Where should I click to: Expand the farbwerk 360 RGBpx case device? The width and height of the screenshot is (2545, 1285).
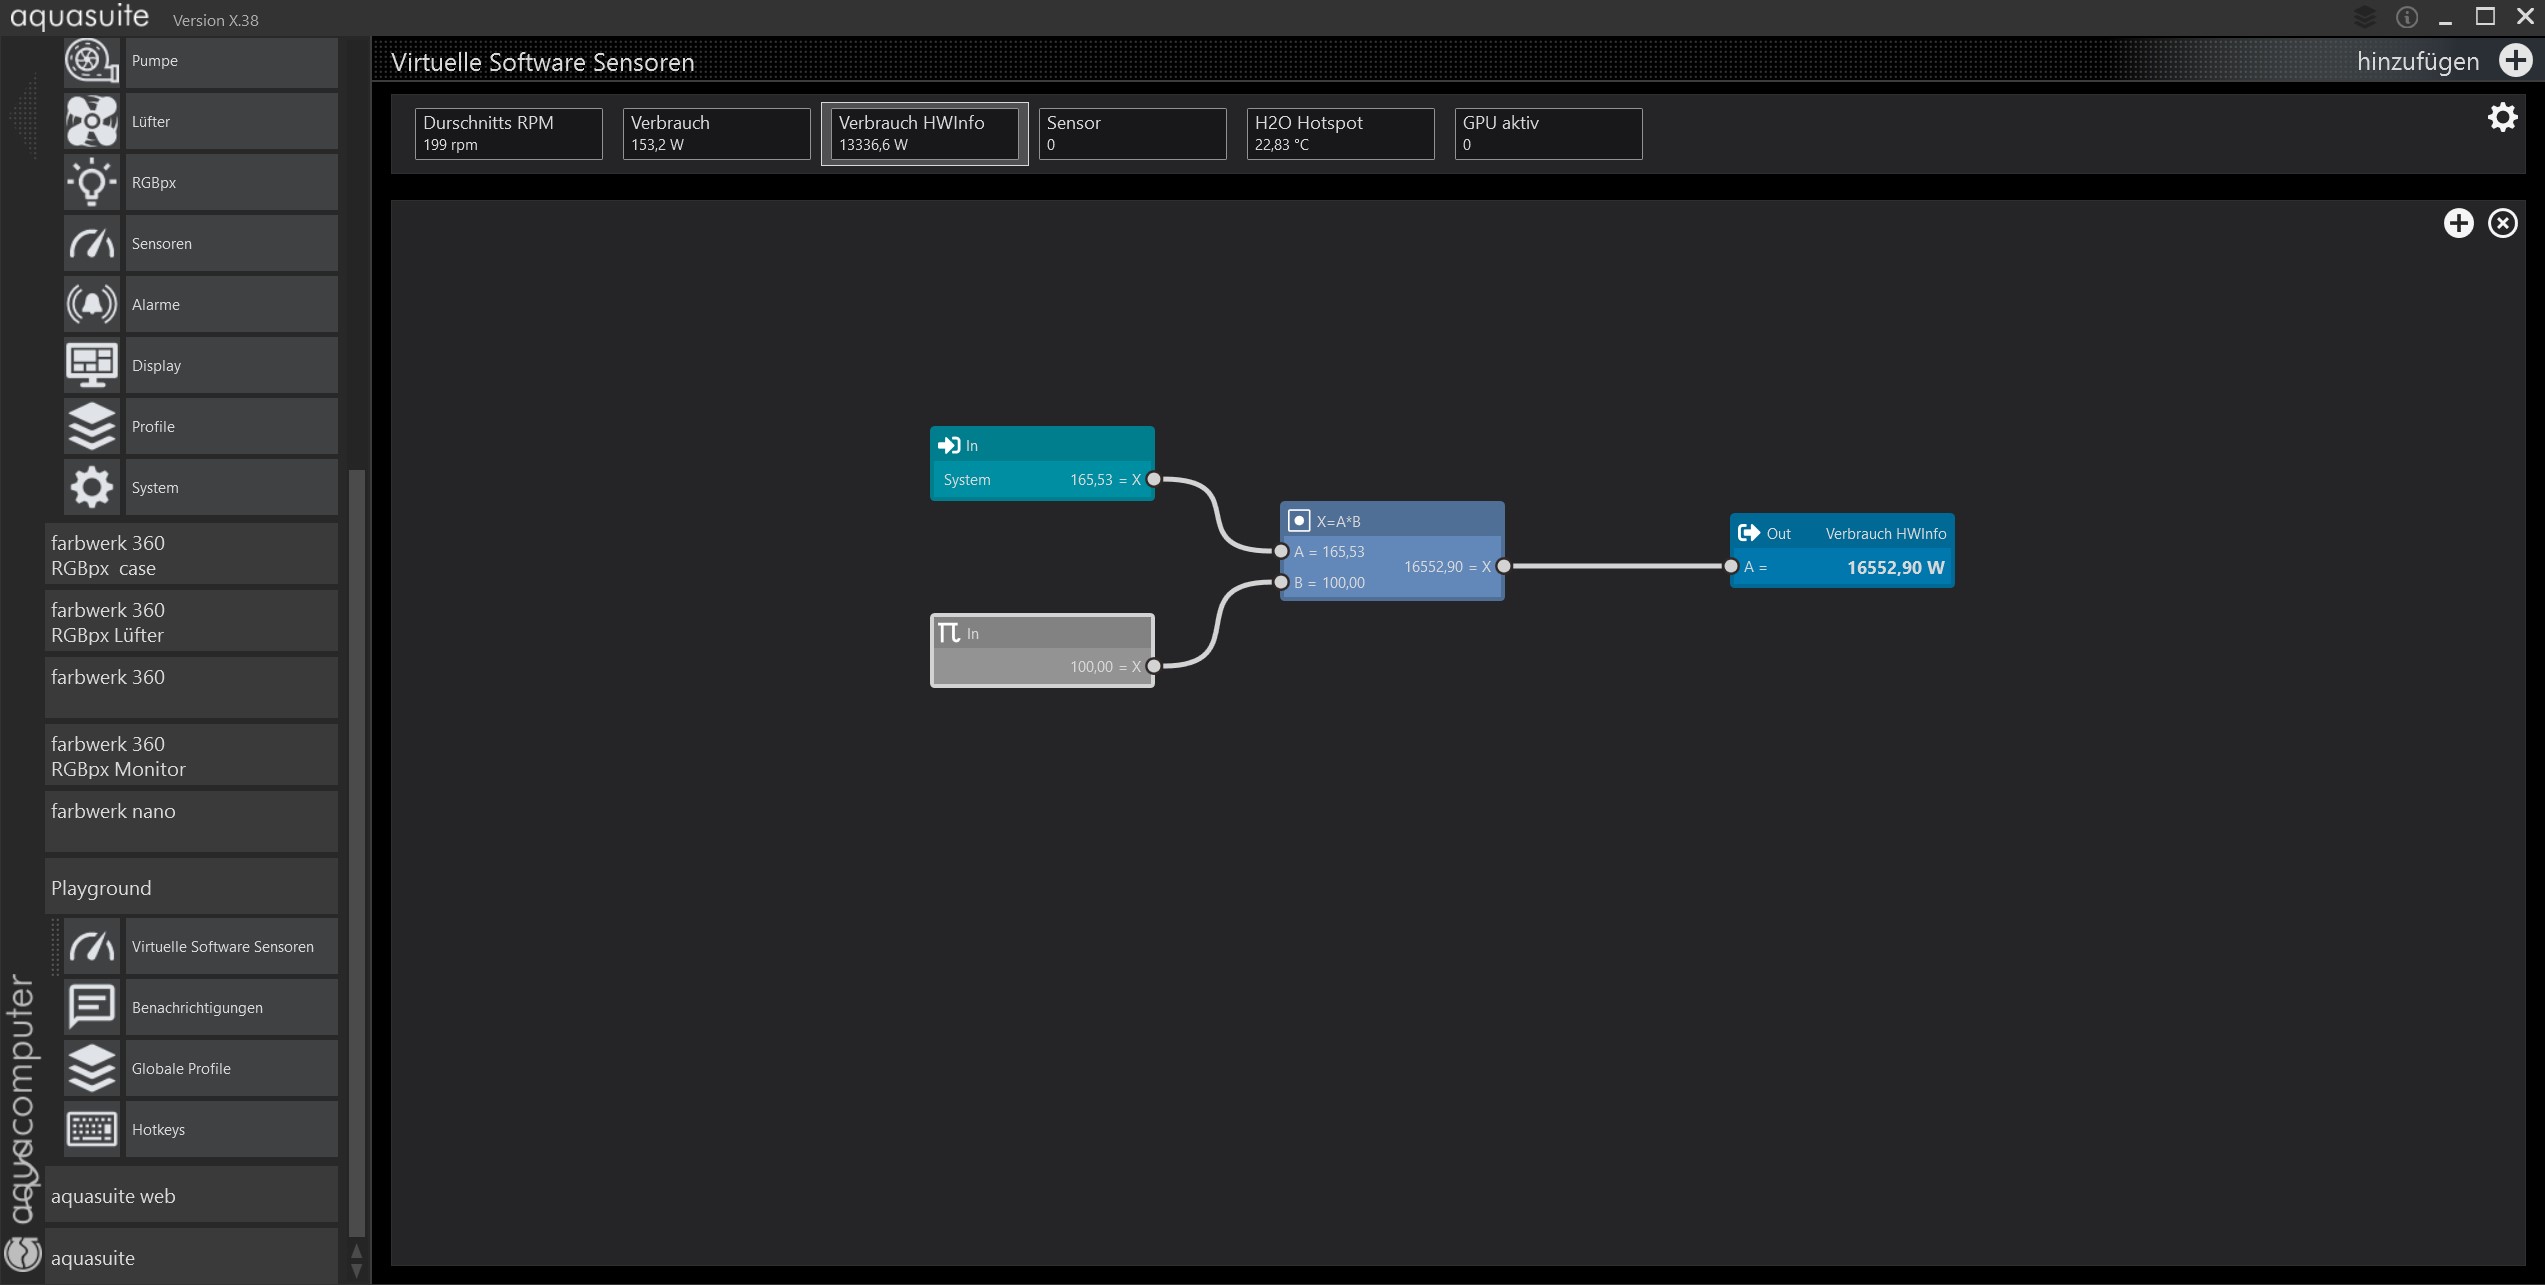click(x=190, y=555)
